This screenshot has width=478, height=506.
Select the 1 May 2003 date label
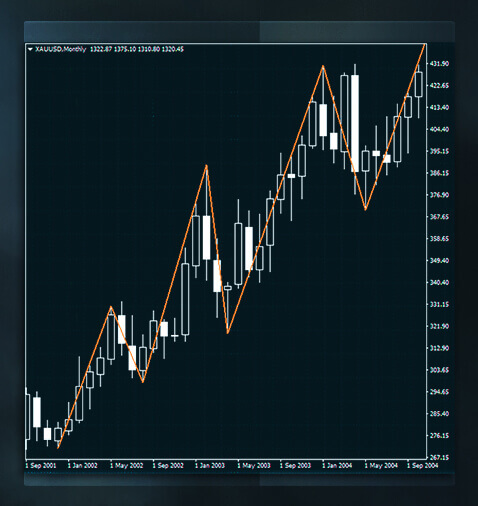click(x=254, y=465)
